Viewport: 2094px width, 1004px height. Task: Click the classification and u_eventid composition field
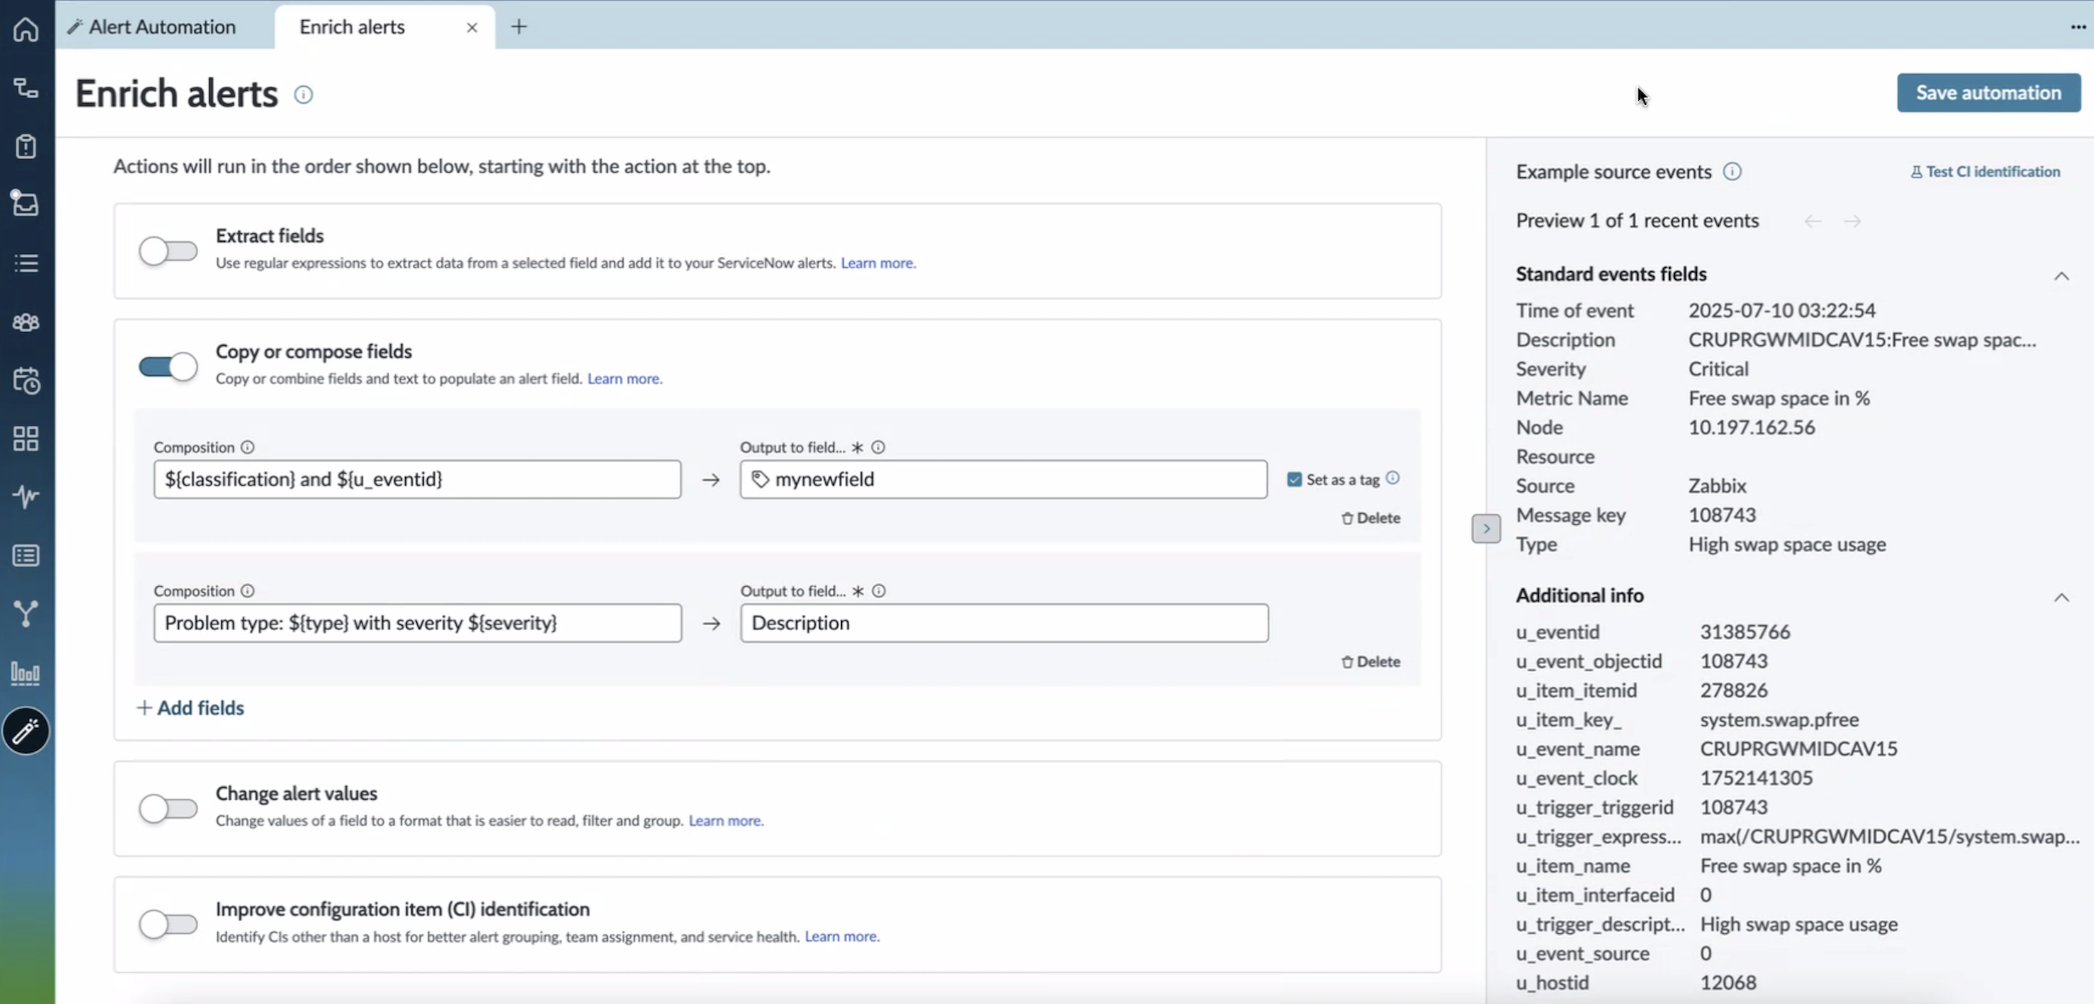point(417,479)
